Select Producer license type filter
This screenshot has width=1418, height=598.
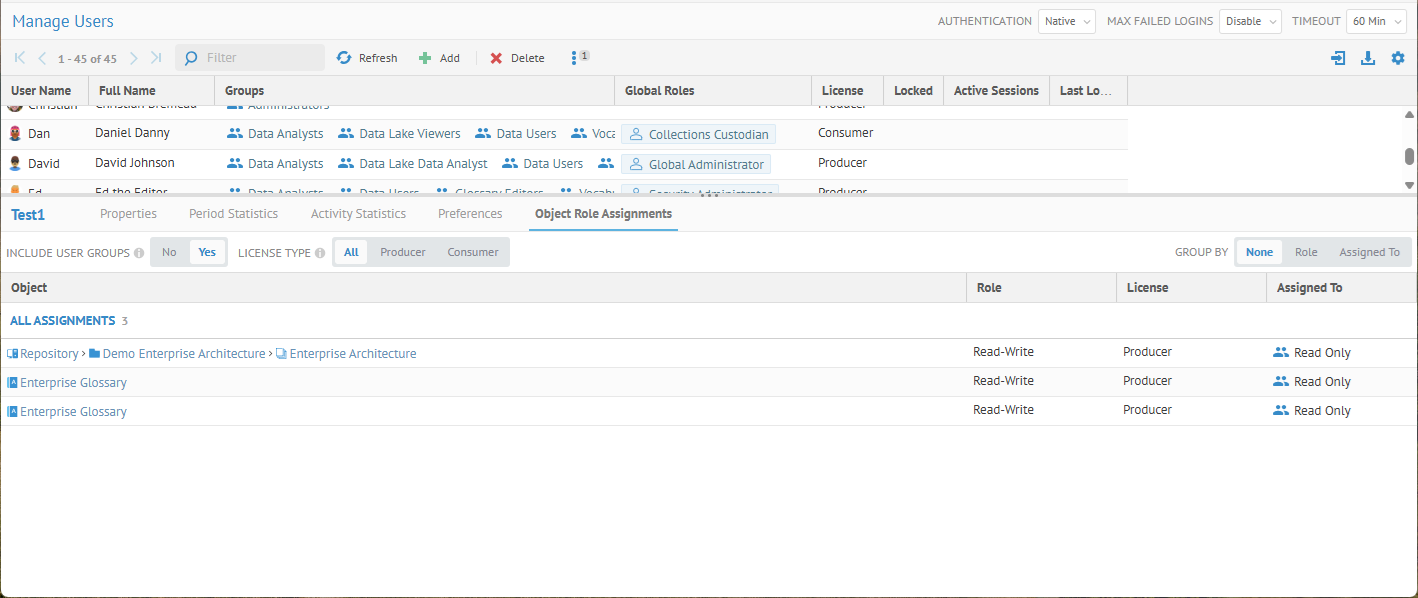[402, 252]
